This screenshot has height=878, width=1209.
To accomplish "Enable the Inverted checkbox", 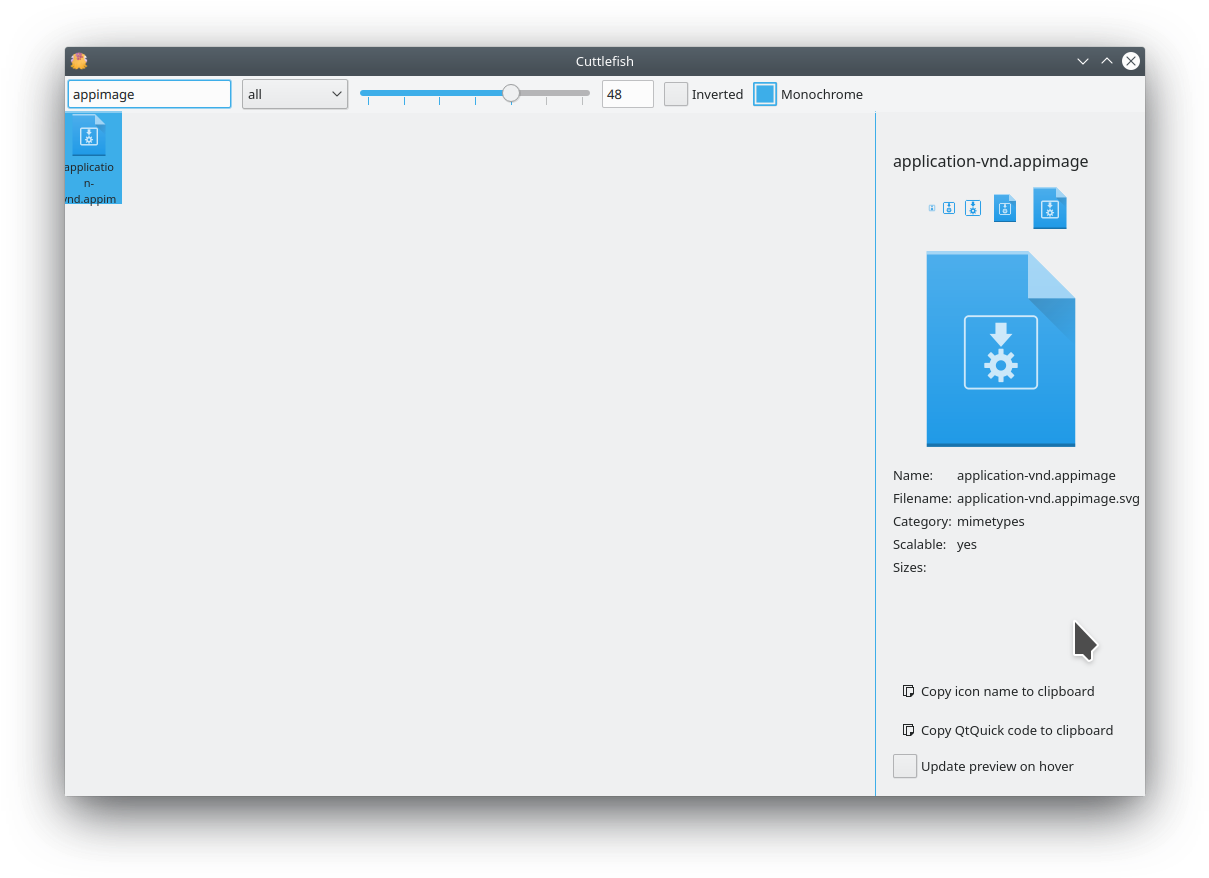I will (677, 94).
